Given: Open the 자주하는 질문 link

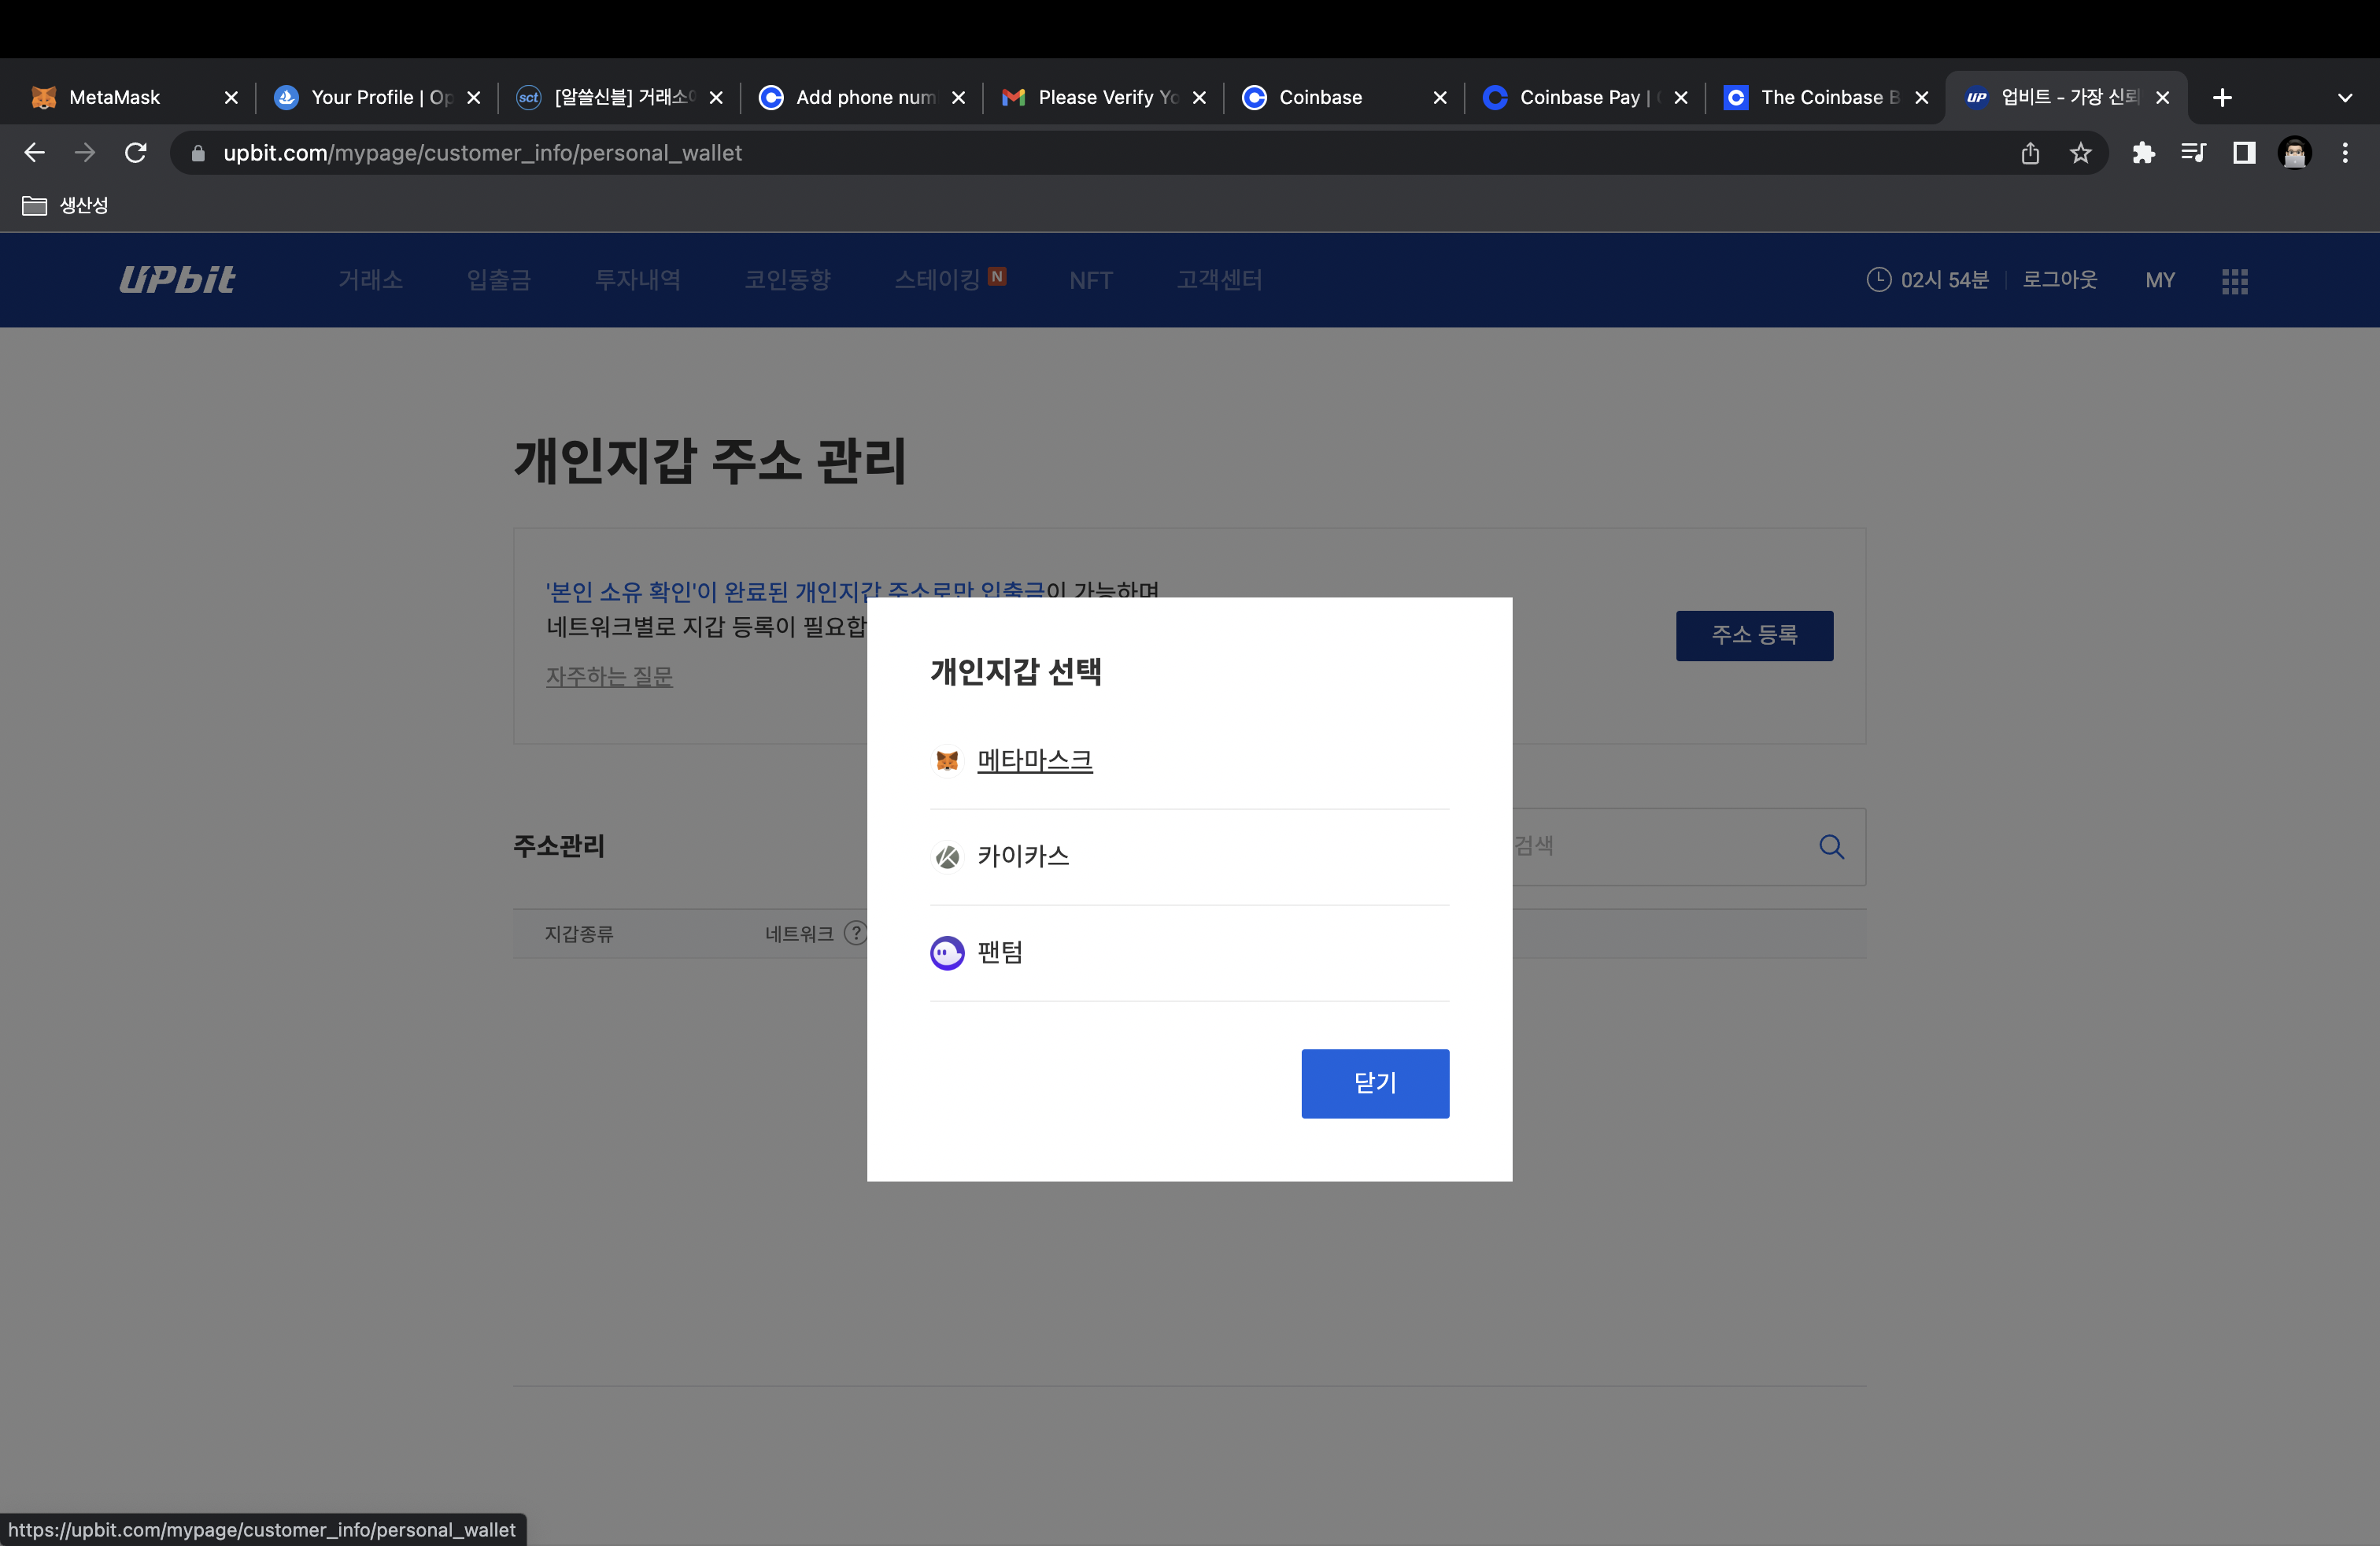Looking at the screenshot, I should [609, 677].
